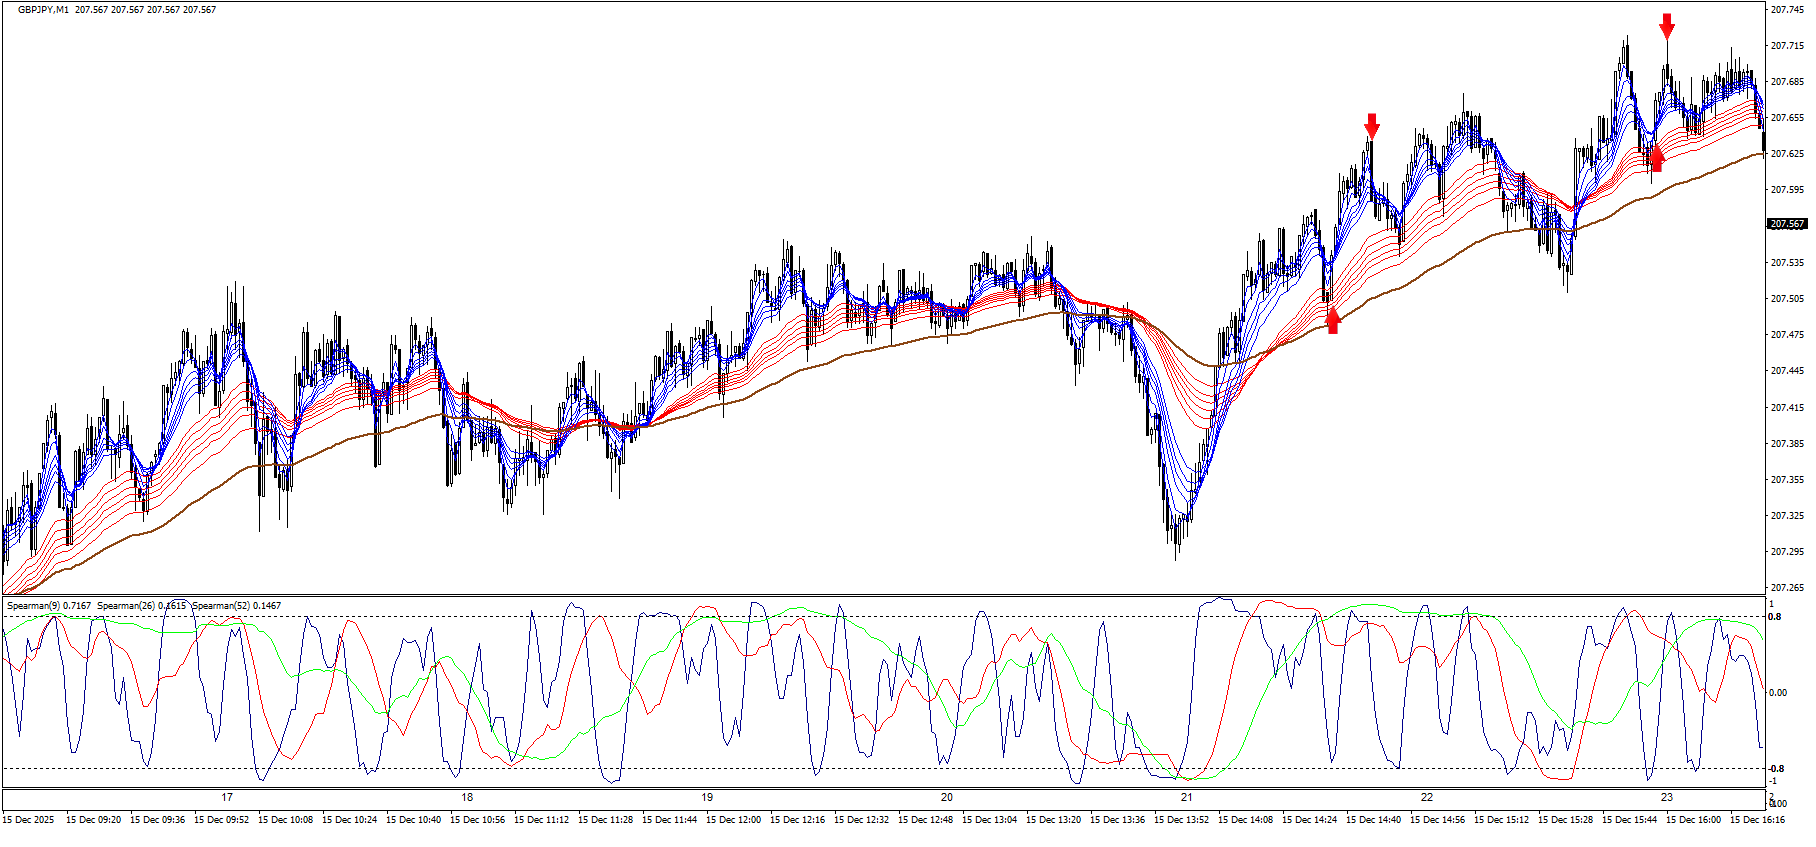
Task: Click the 15 Dec 16:16 time label
Action: coord(1757,820)
